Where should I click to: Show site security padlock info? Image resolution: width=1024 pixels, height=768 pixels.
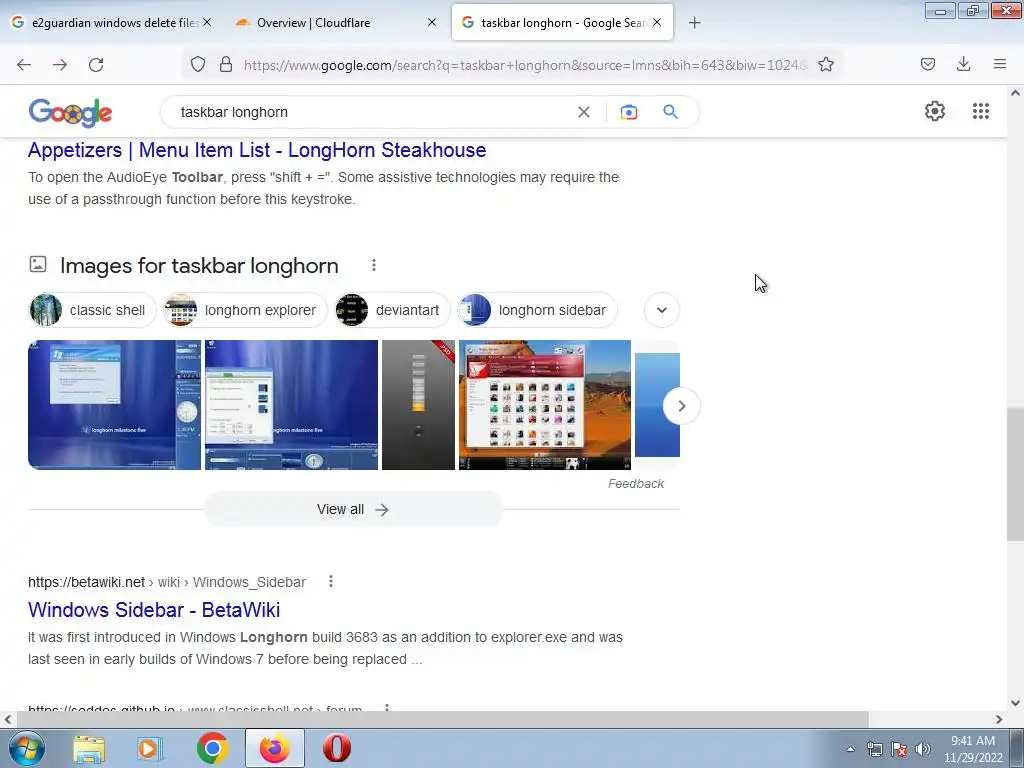[226, 65]
